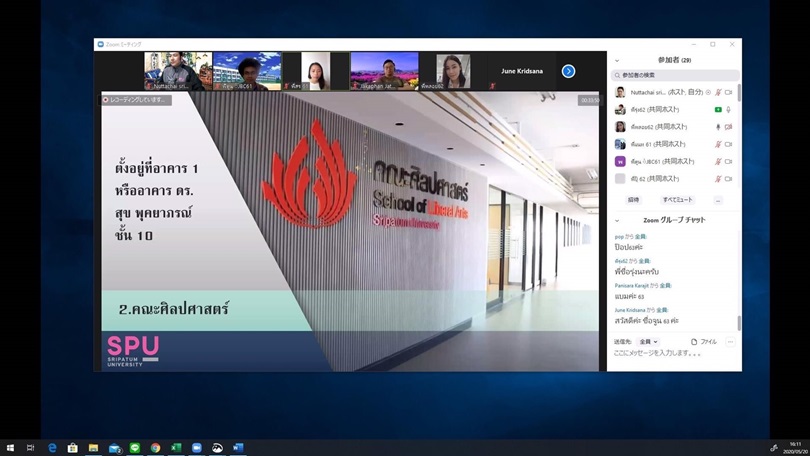Open the participants more (...) menu
810x456 pixels.
718,200
